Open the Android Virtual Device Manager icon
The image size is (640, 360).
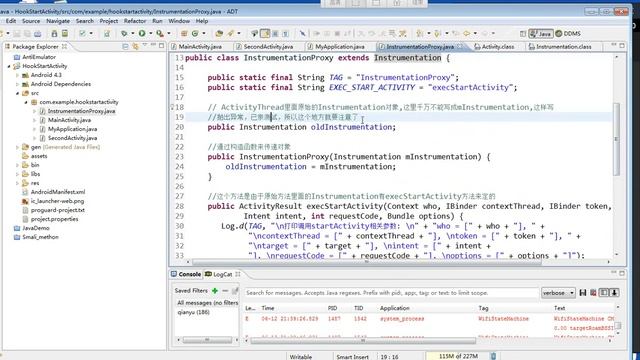point(64,33)
